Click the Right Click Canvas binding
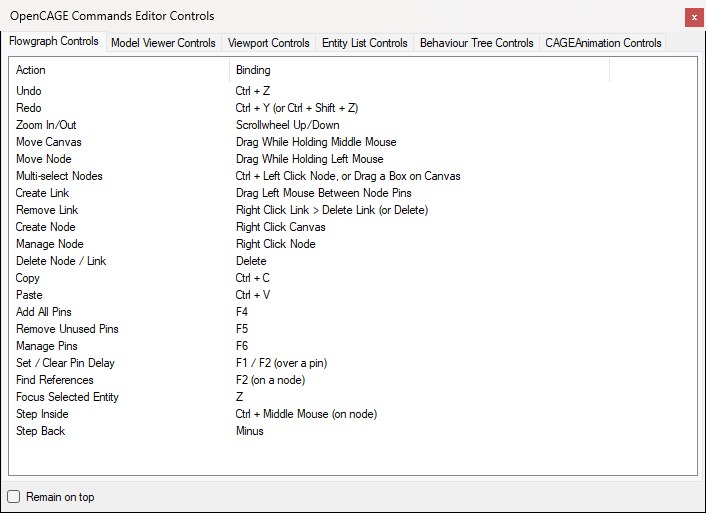The width and height of the screenshot is (706, 513). click(x=281, y=227)
